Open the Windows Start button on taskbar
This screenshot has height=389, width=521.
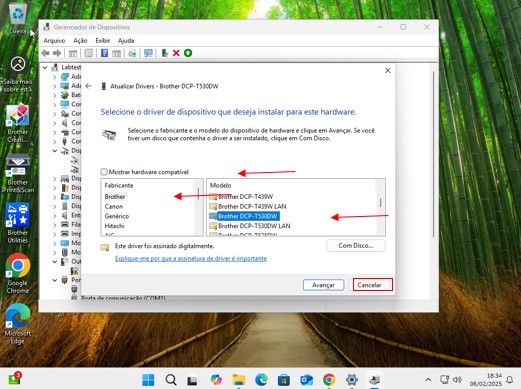(x=148, y=380)
